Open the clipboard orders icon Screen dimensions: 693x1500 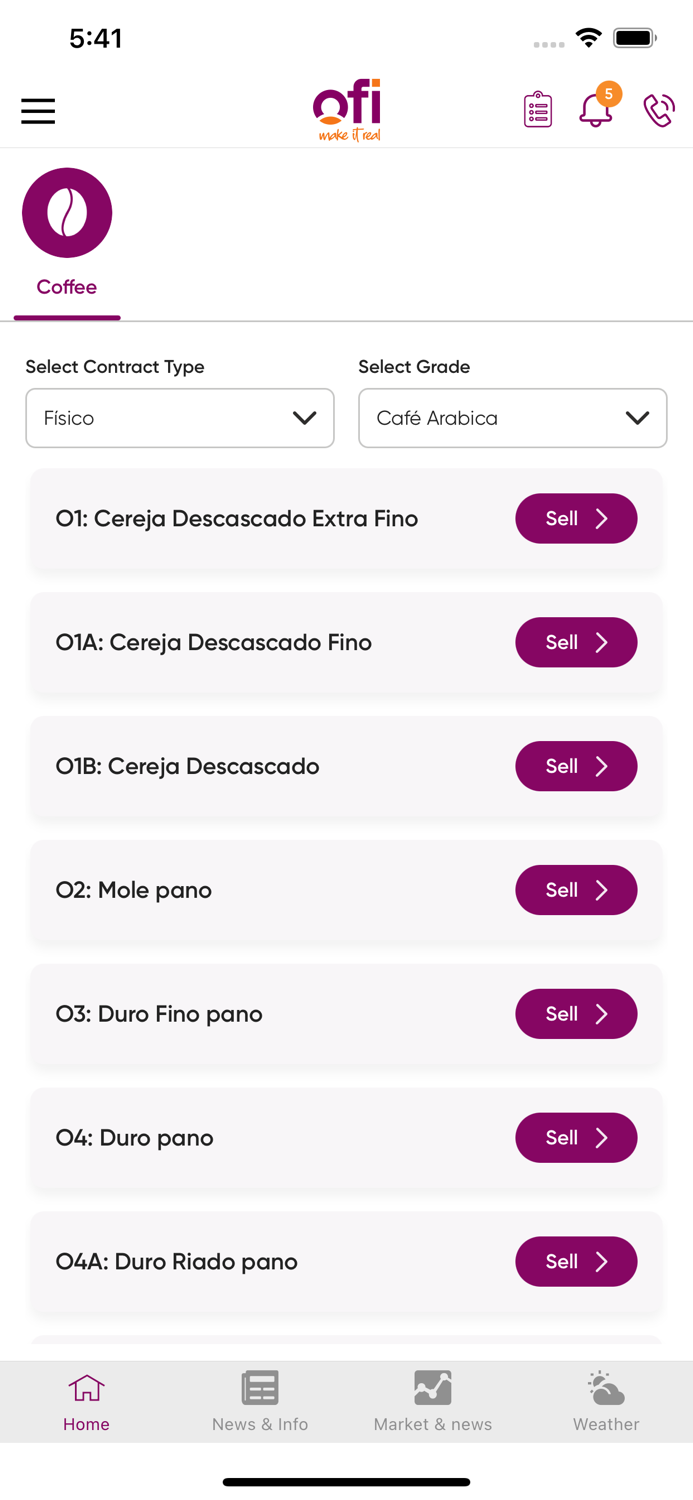tap(537, 109)
